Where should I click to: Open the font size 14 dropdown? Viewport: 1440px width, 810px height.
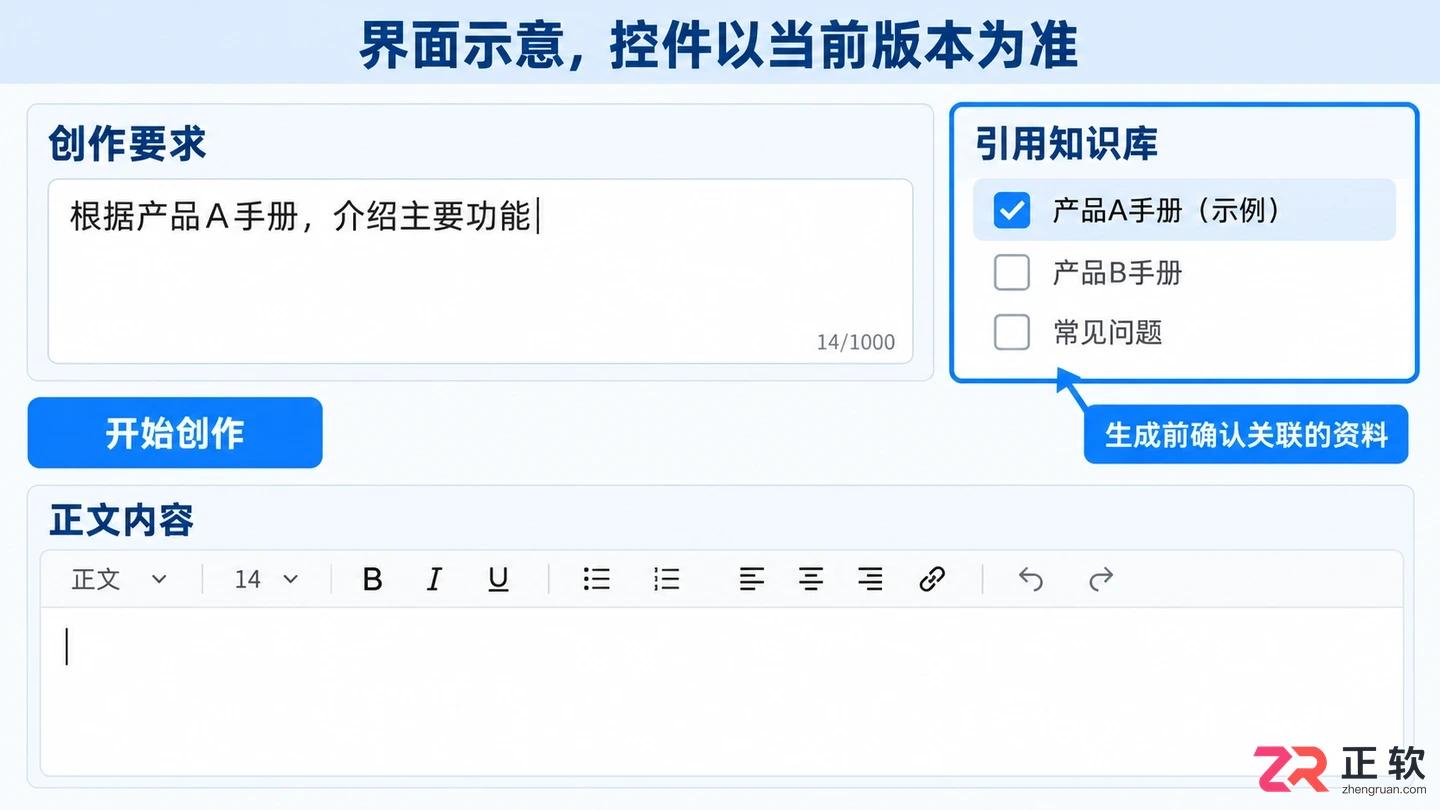pyautogui.click(x=266, y=579)
